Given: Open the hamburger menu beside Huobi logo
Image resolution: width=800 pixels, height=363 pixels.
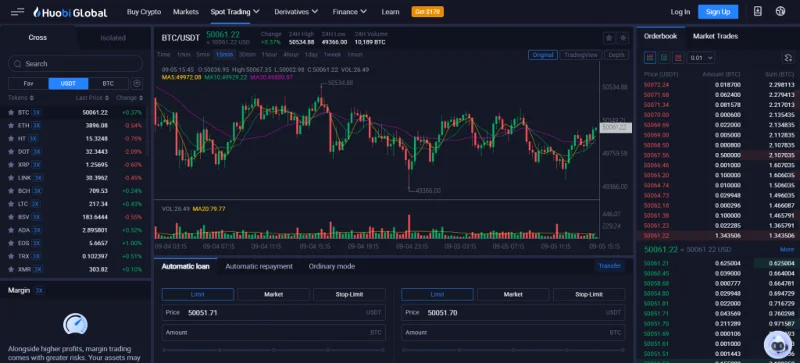Looking at the screenshot, I should point(17,12).
